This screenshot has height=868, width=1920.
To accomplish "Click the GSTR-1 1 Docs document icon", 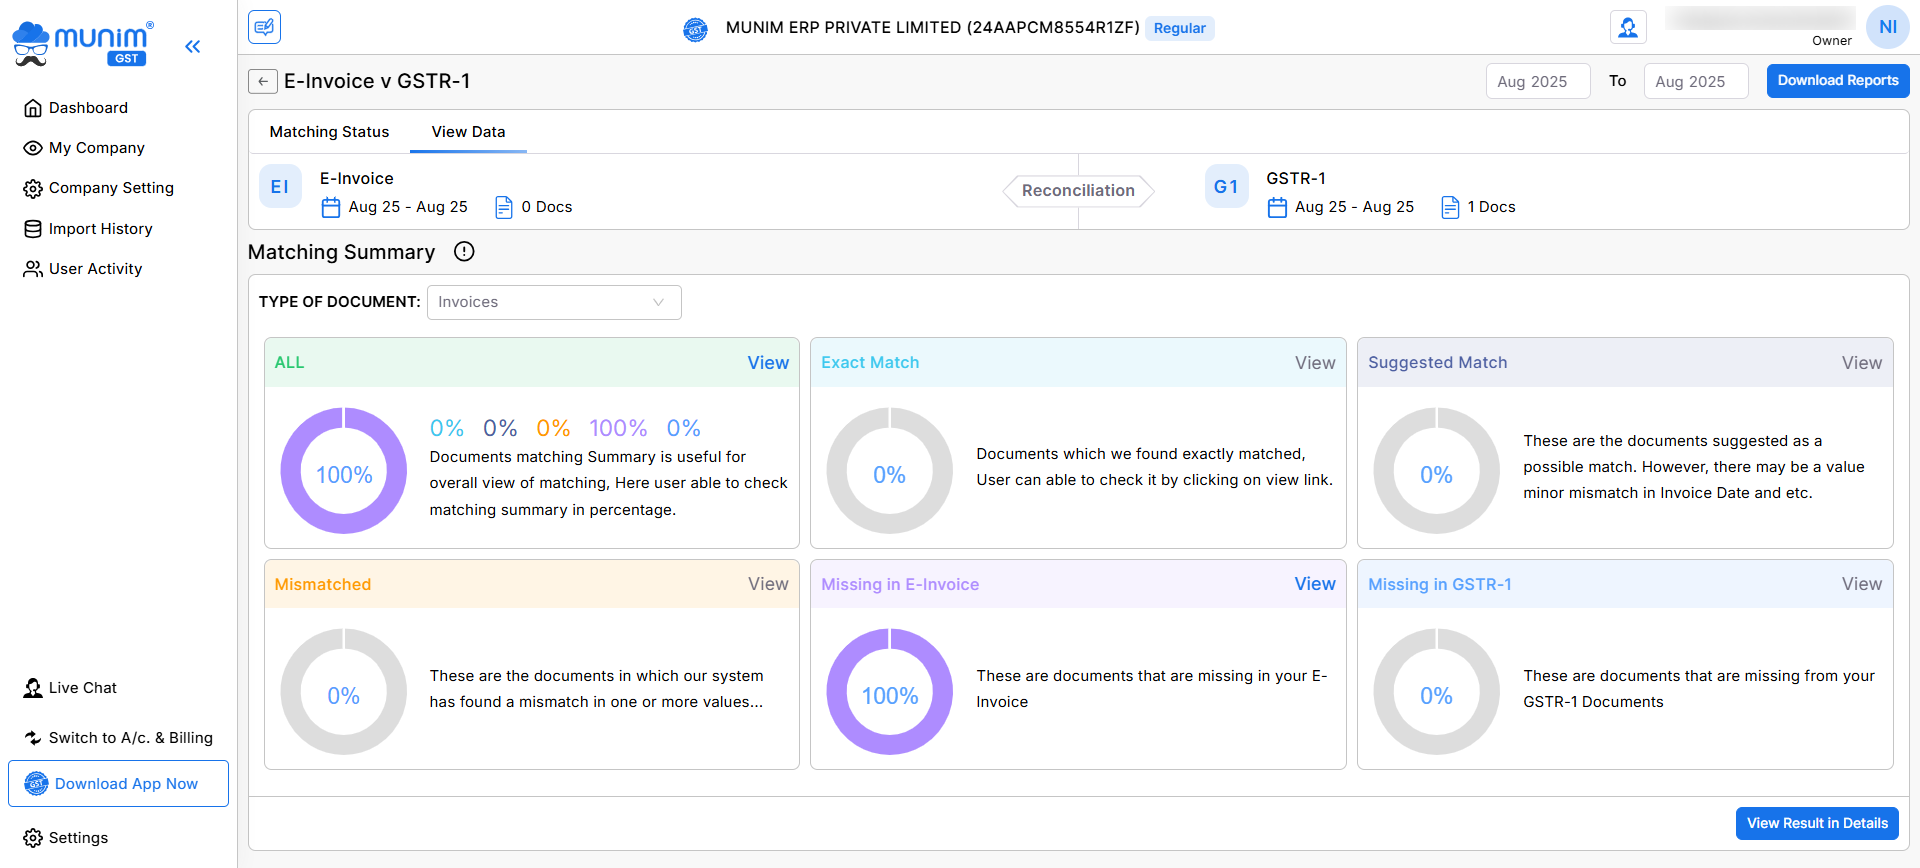I will pos(1450,207).
